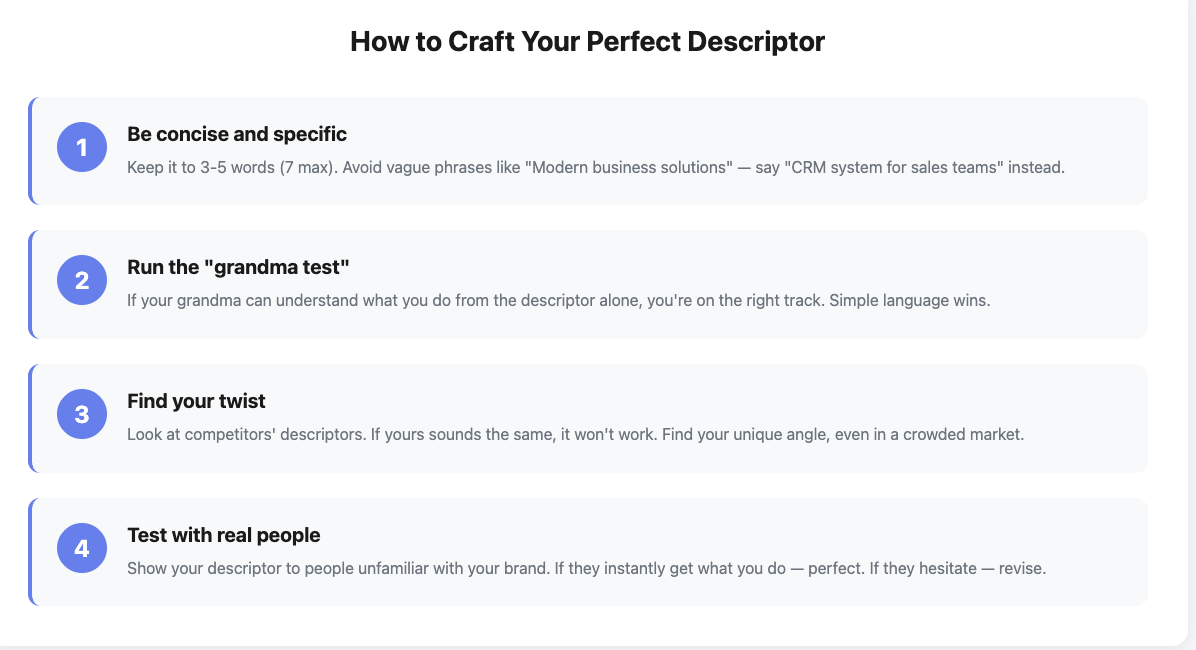Click the number 2 circle badge

[82, 281]
